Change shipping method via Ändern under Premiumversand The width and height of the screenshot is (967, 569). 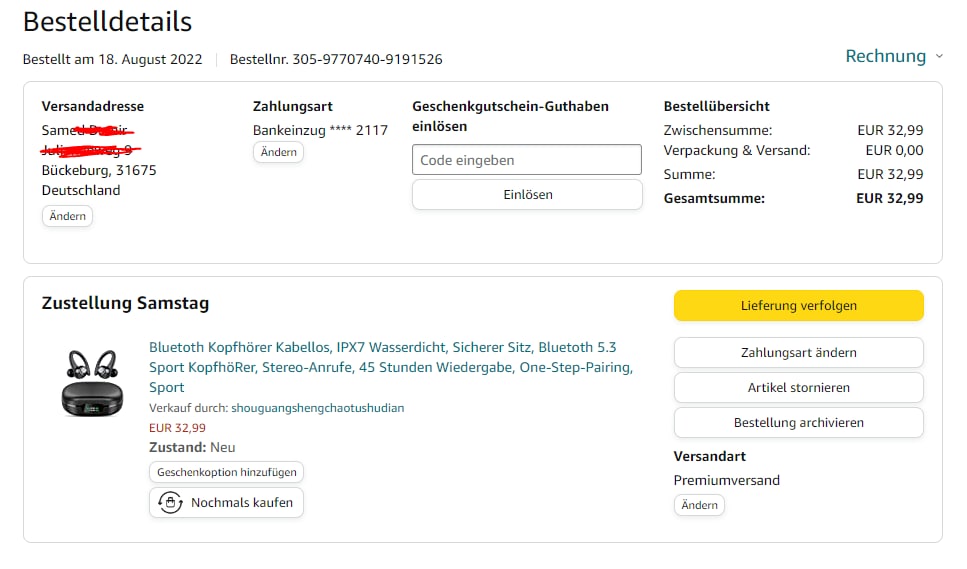tap(699, 505)
